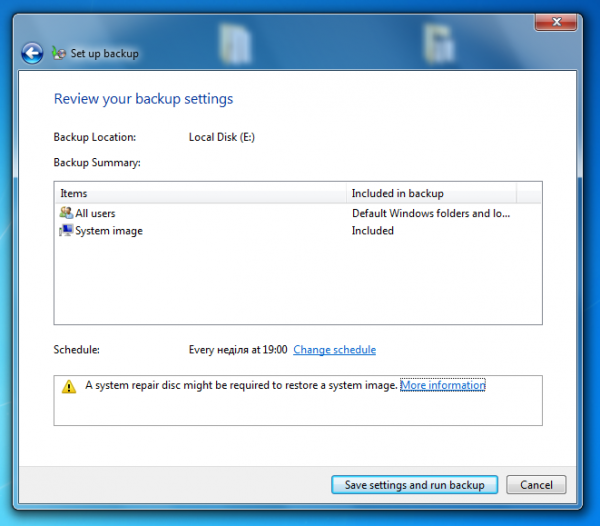Click the system repair disc warning text
The image size is (600, 526).
[x=241, y=385]
